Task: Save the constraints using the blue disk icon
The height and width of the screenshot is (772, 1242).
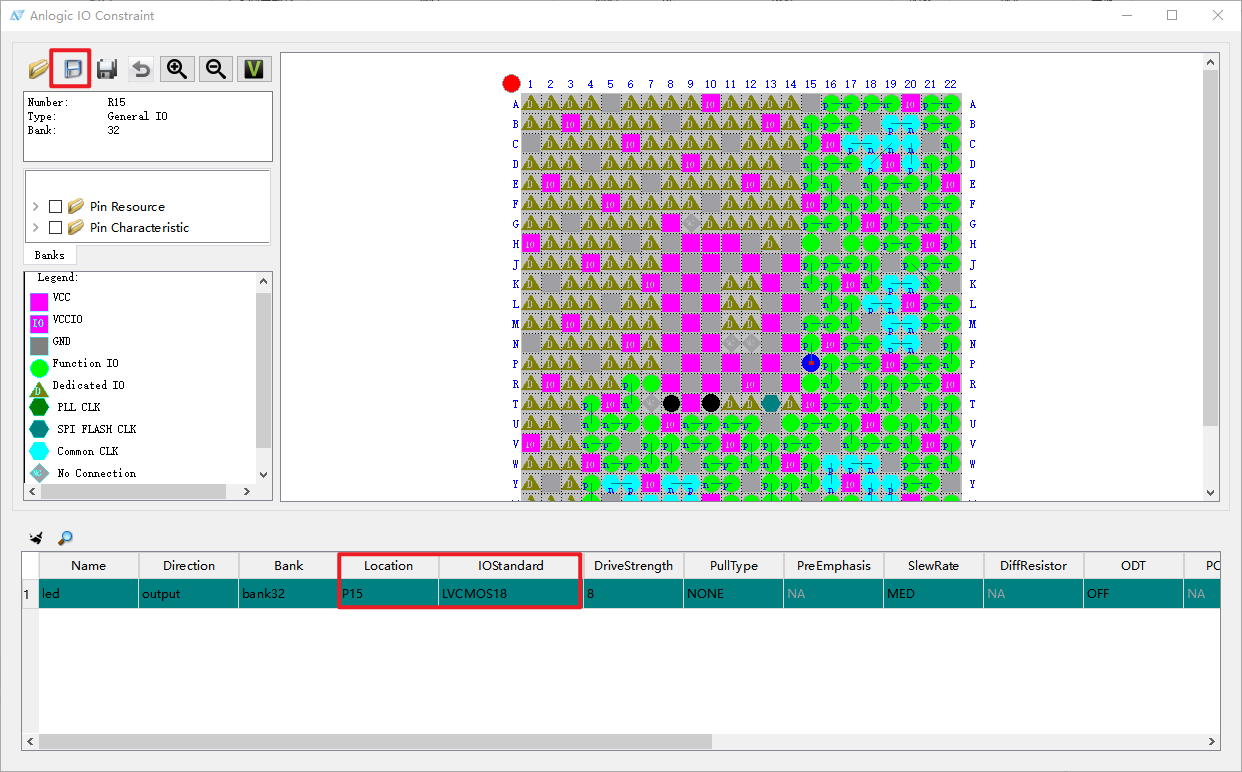Action: point(72,68)
